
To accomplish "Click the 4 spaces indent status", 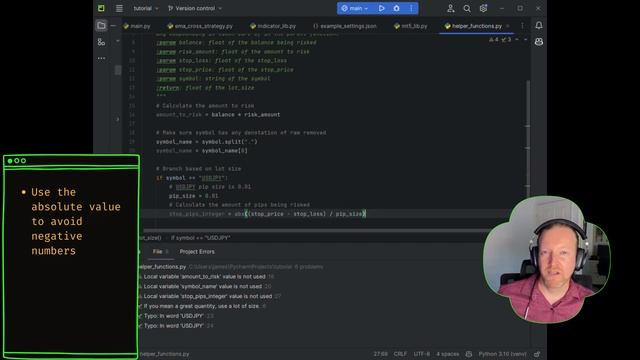I will coord(447,354).
